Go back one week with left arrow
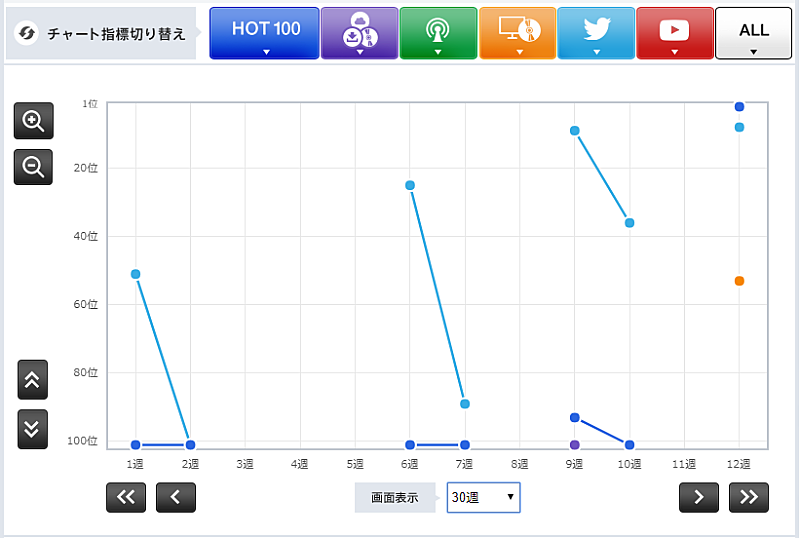The width and height of the screenshot is (800, 538). 176,497
